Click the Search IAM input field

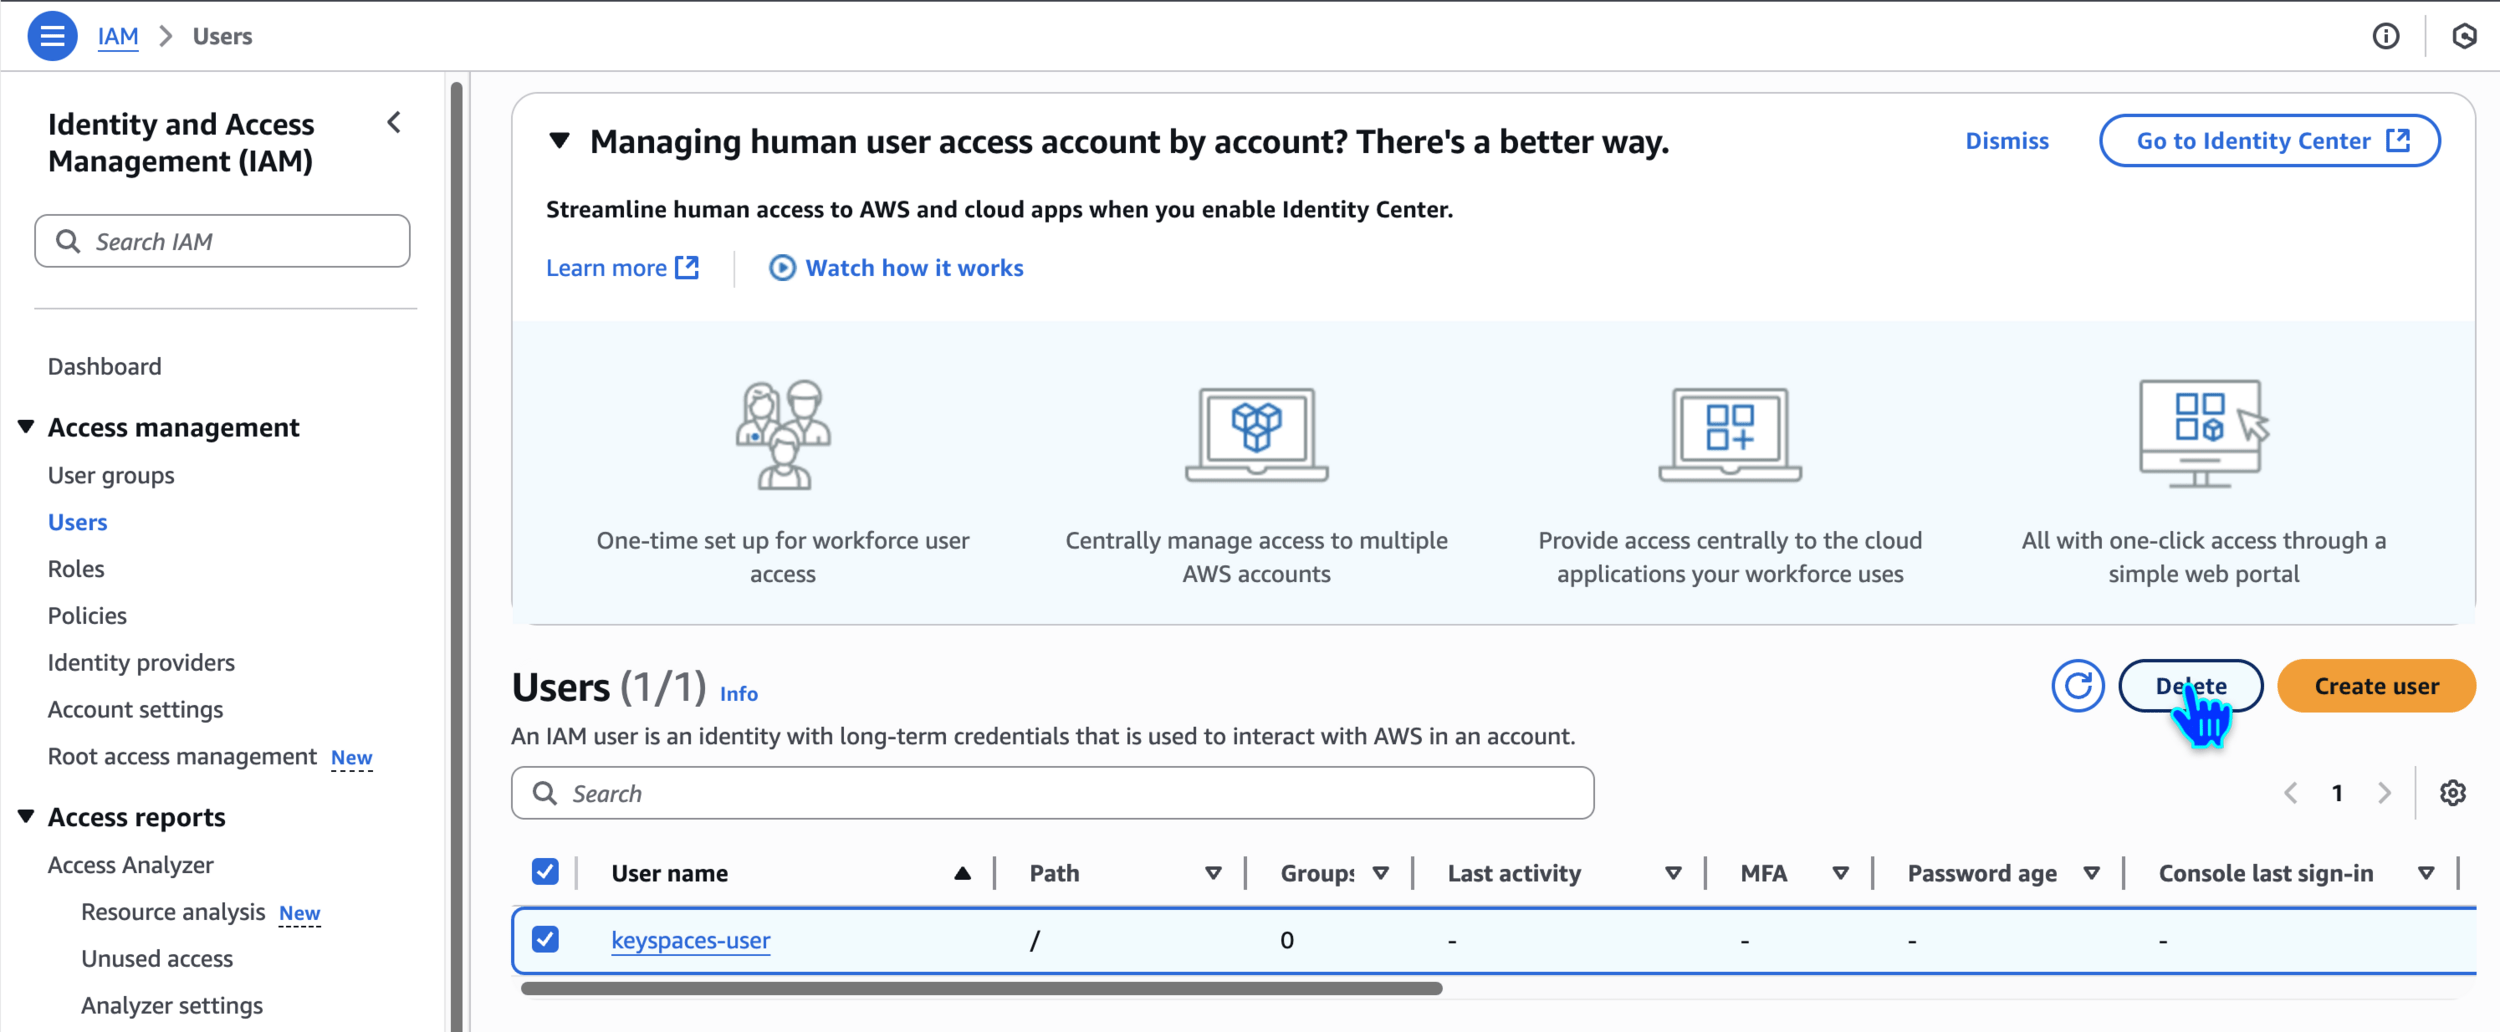tap(222, 241)
